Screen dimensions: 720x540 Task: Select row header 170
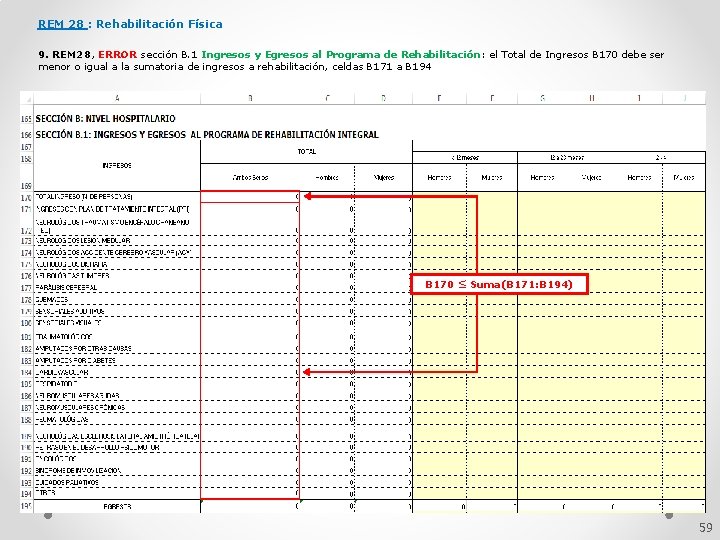point(27,197)
